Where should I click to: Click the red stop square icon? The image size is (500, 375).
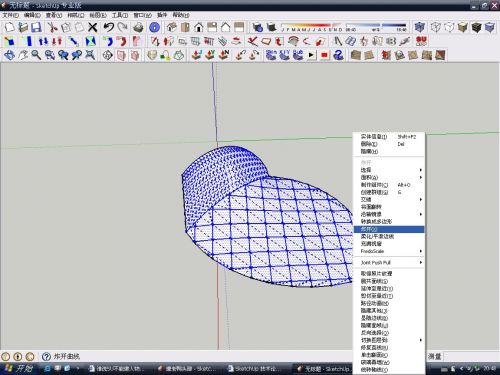[x=324, y=55]
